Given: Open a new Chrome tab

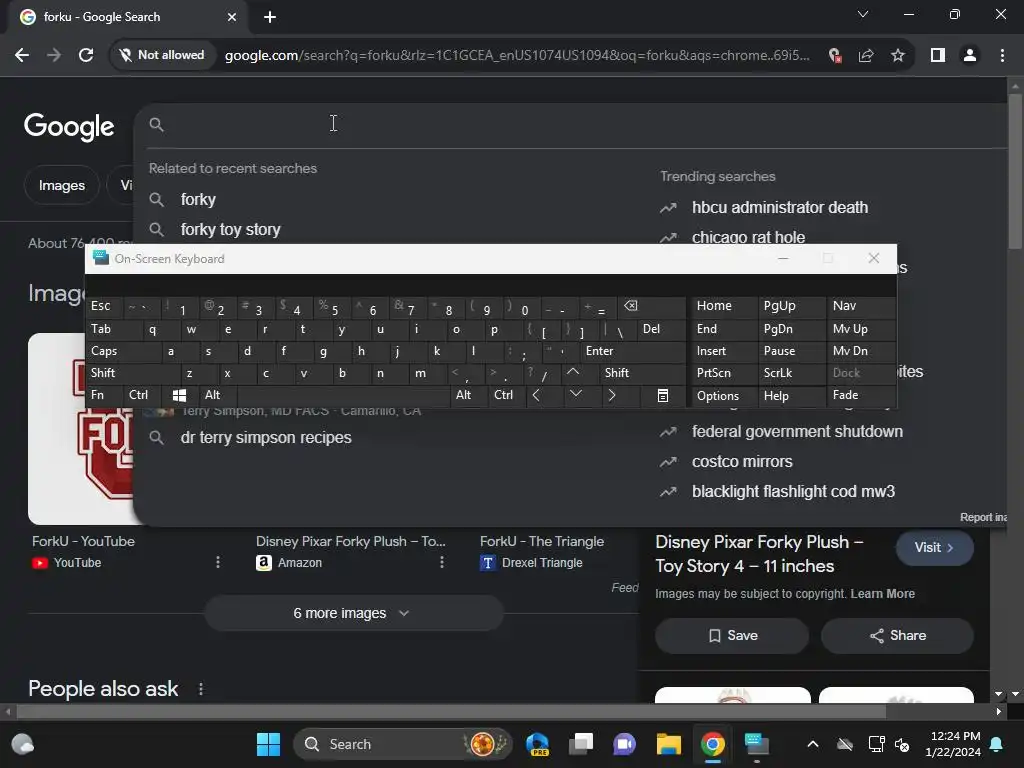Looking at the screenshot, I should point(270,17).
